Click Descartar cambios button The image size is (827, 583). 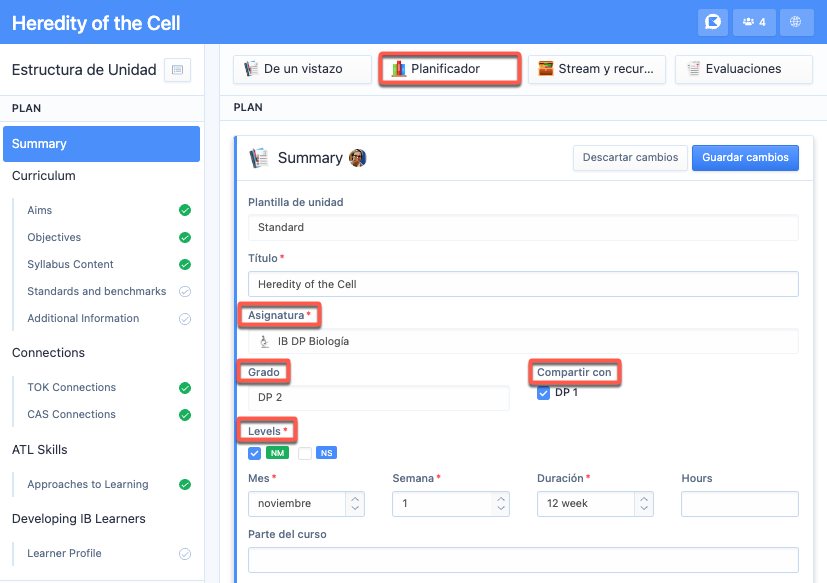coord(629,158)
